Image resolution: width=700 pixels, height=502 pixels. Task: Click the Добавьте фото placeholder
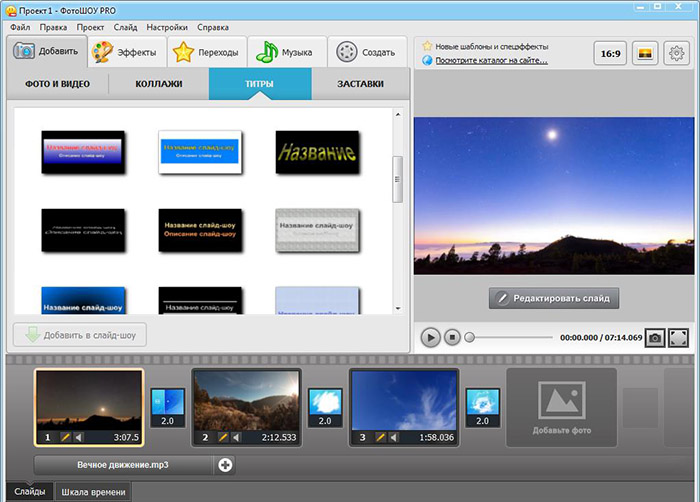coord(562,407)
